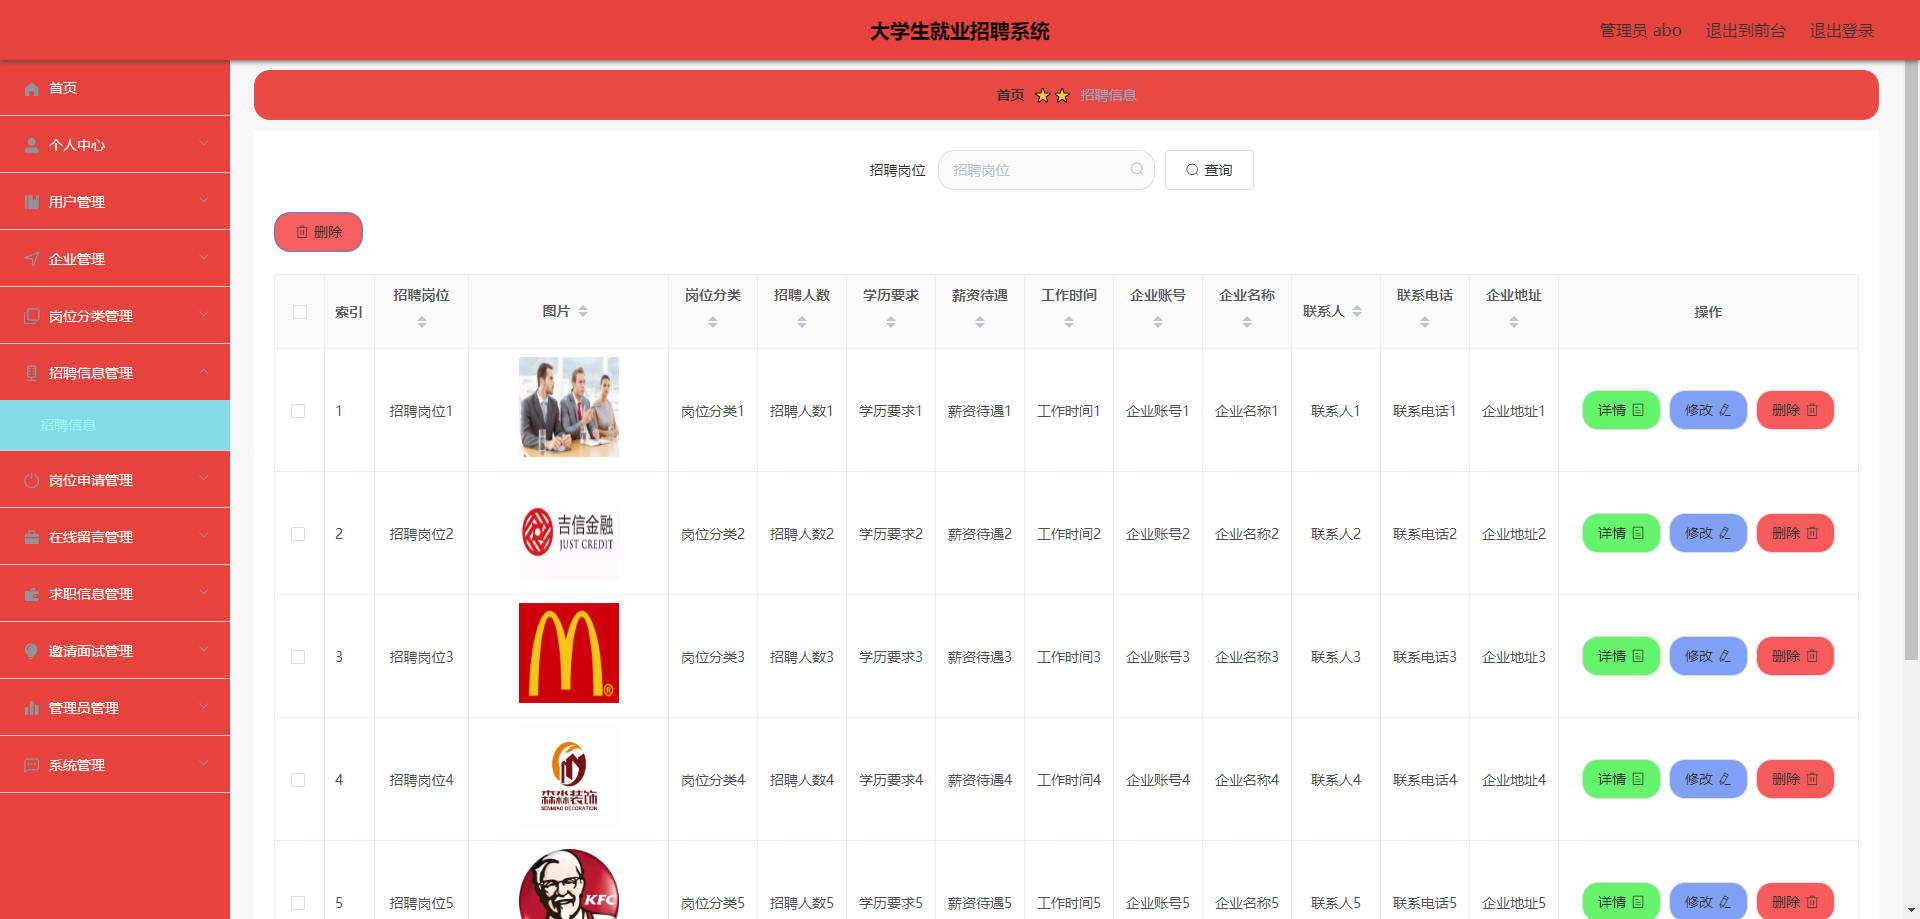Viewport: 1920px width, 919px height.
Task: Sort by 企业名称 column arrows
Action: [x=1247, y=322]
